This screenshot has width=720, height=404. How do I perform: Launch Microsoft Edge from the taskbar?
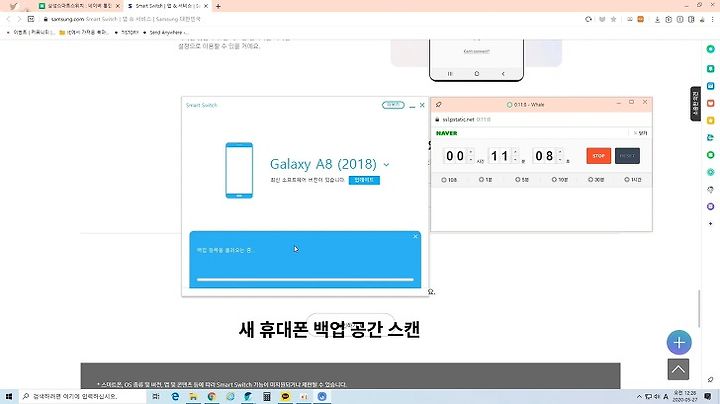(x=175, y=396)
